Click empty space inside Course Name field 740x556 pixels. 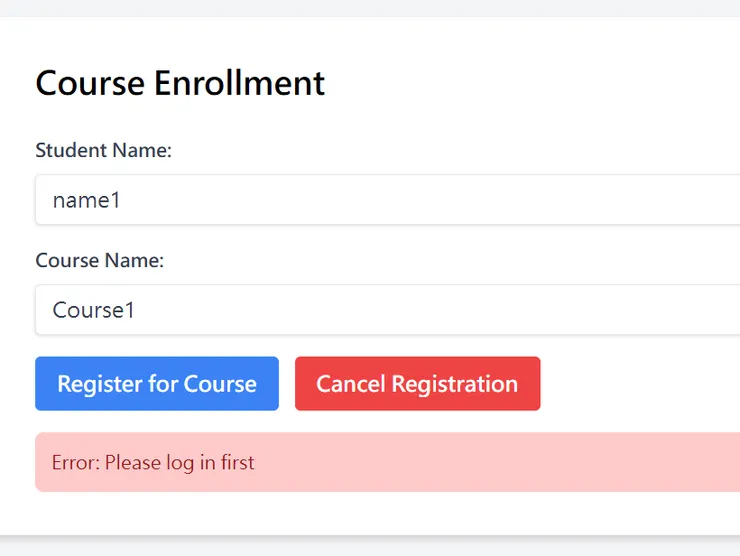pyautogui.click(x=450, y=310)
